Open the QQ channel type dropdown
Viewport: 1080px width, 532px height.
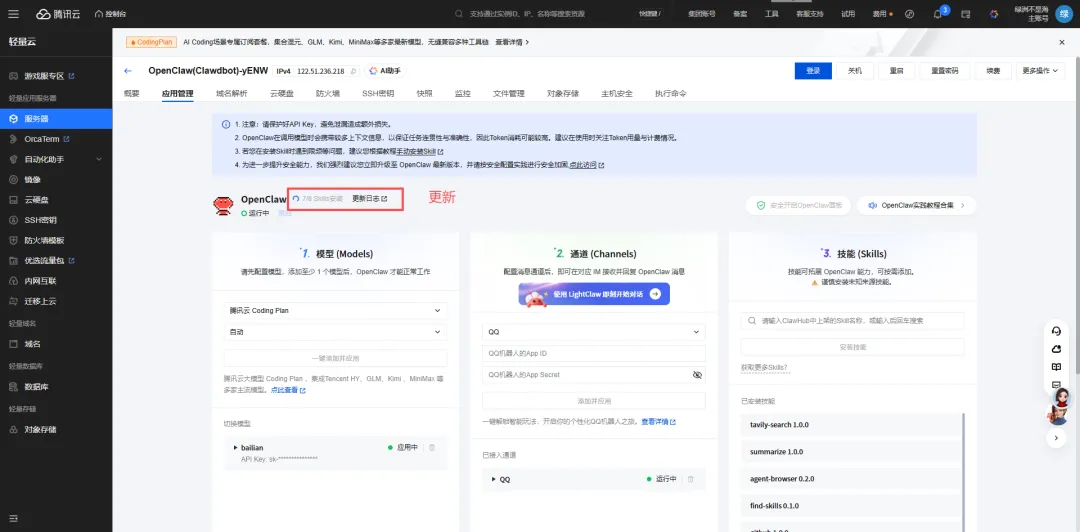(x=594, y=332)
